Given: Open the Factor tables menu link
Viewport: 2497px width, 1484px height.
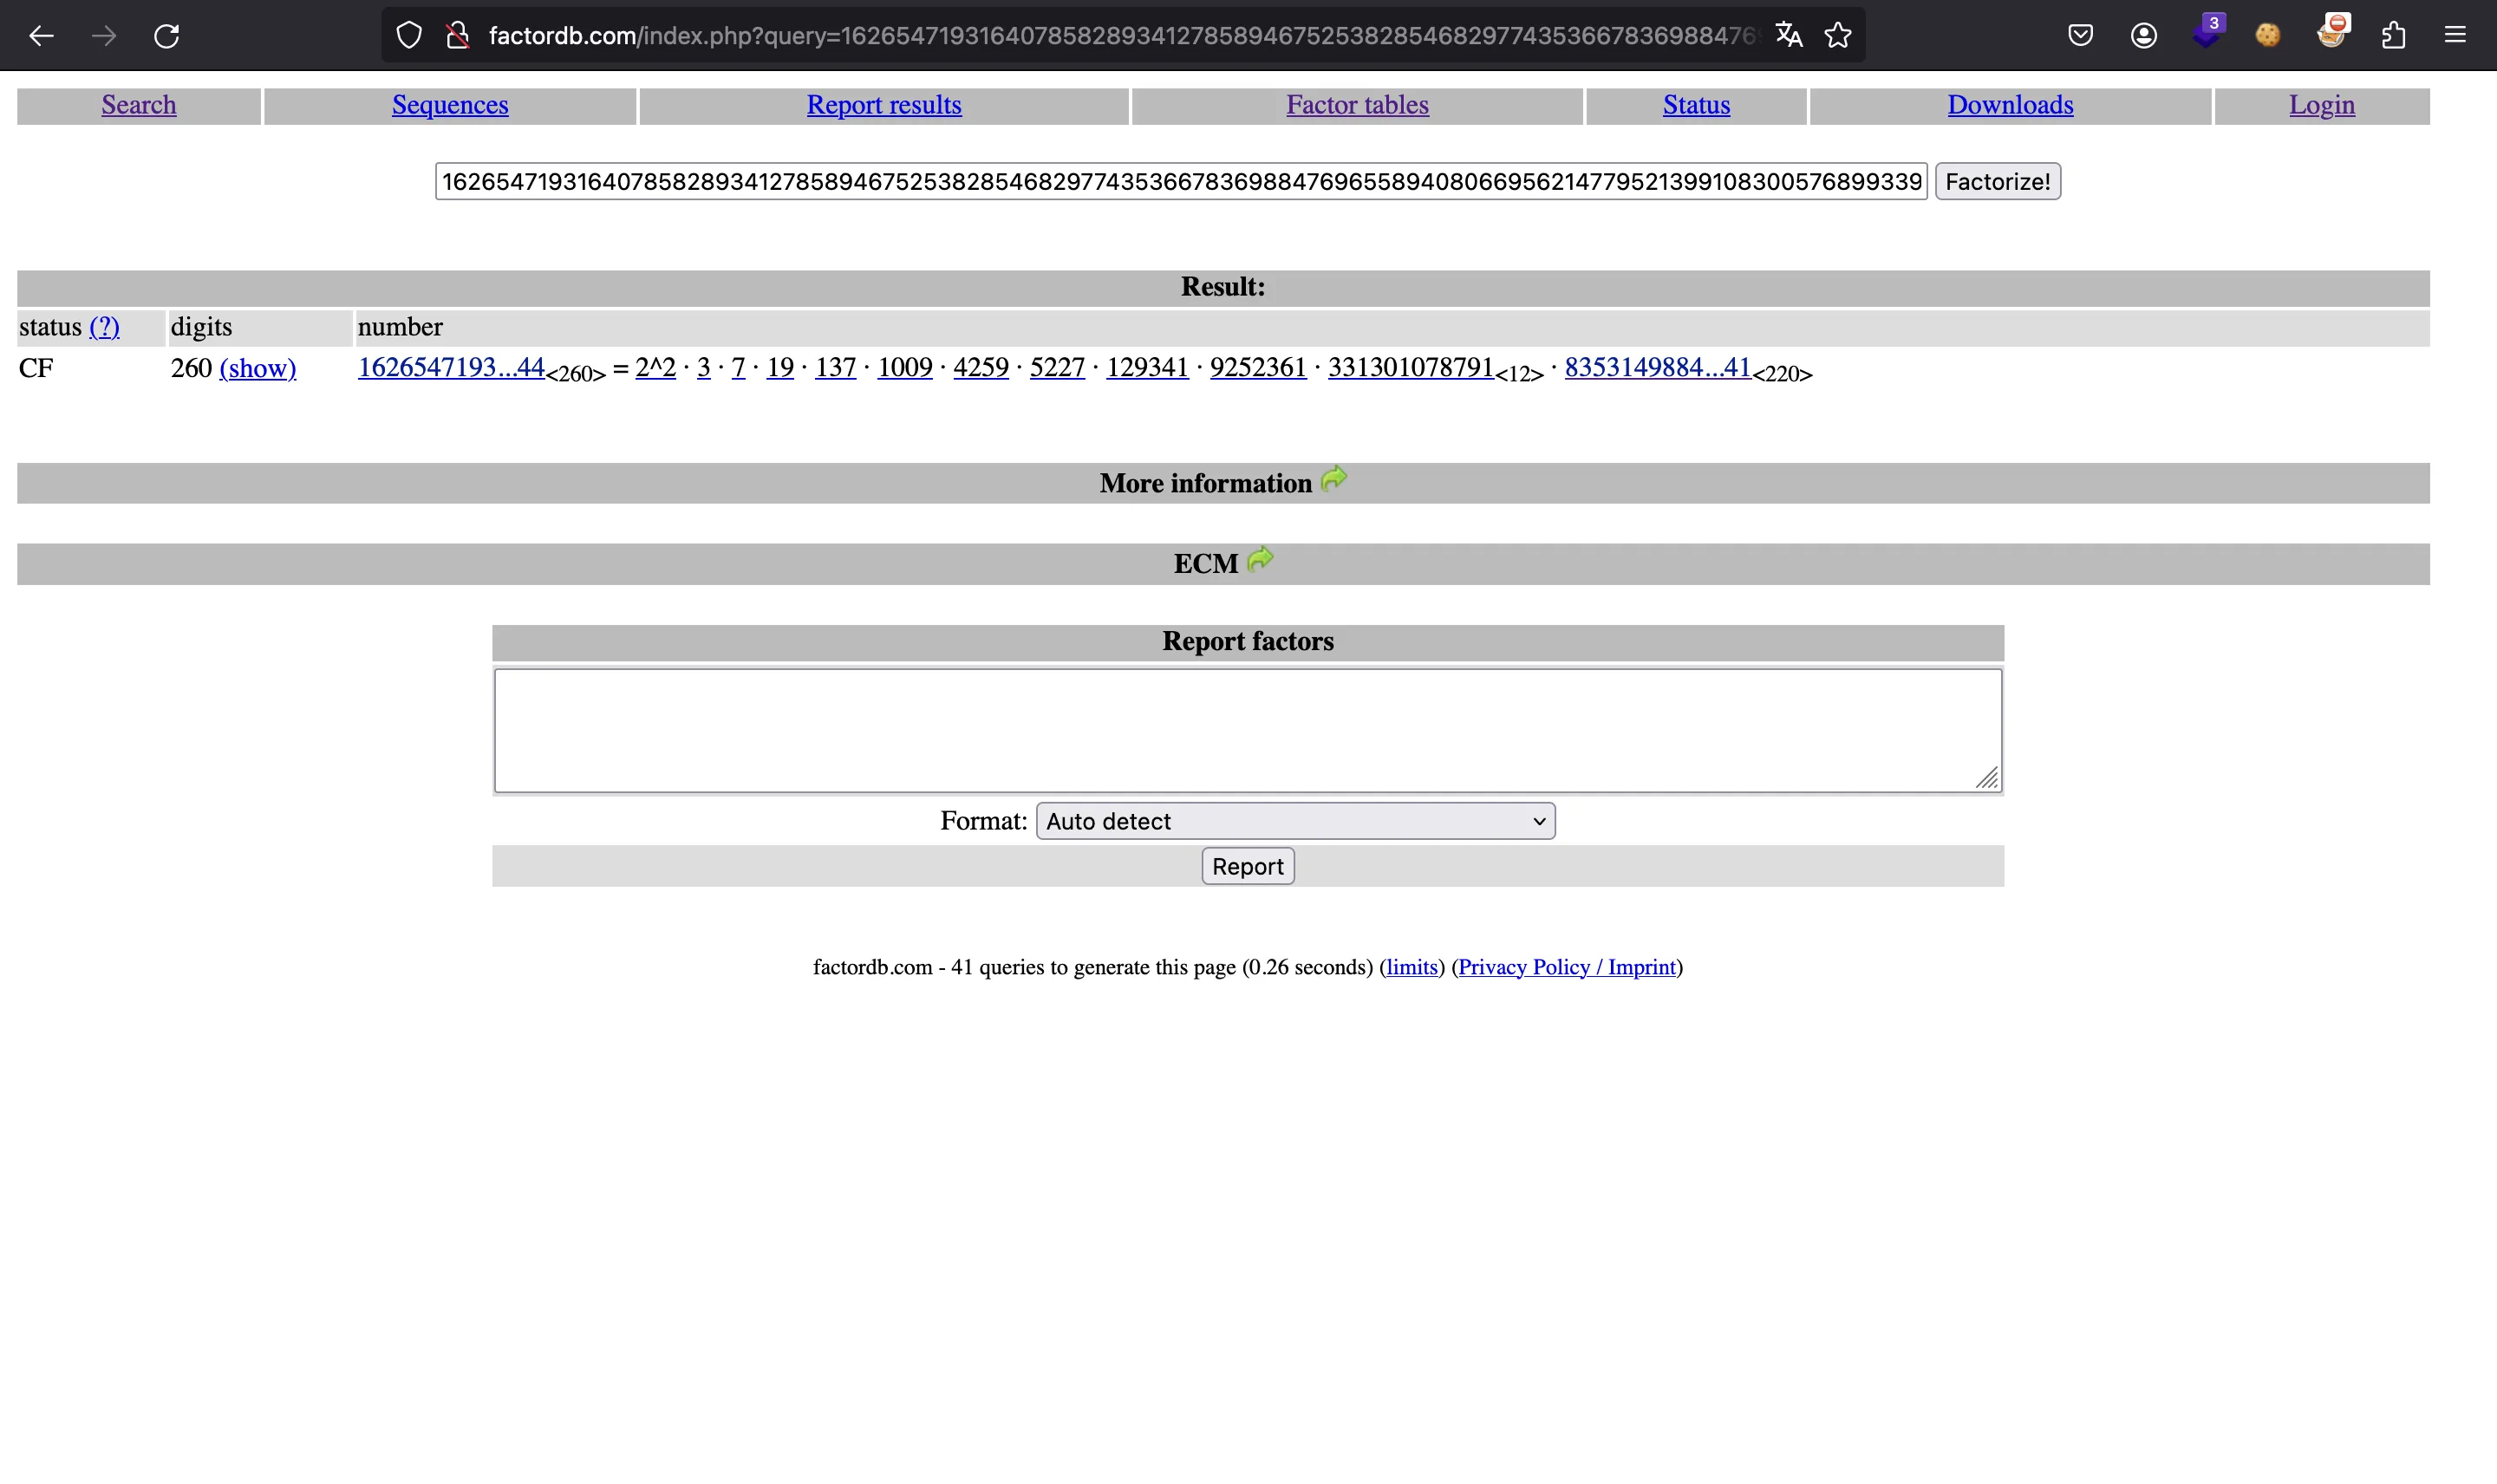Looking at the screenshot, I should point(1357,105).
